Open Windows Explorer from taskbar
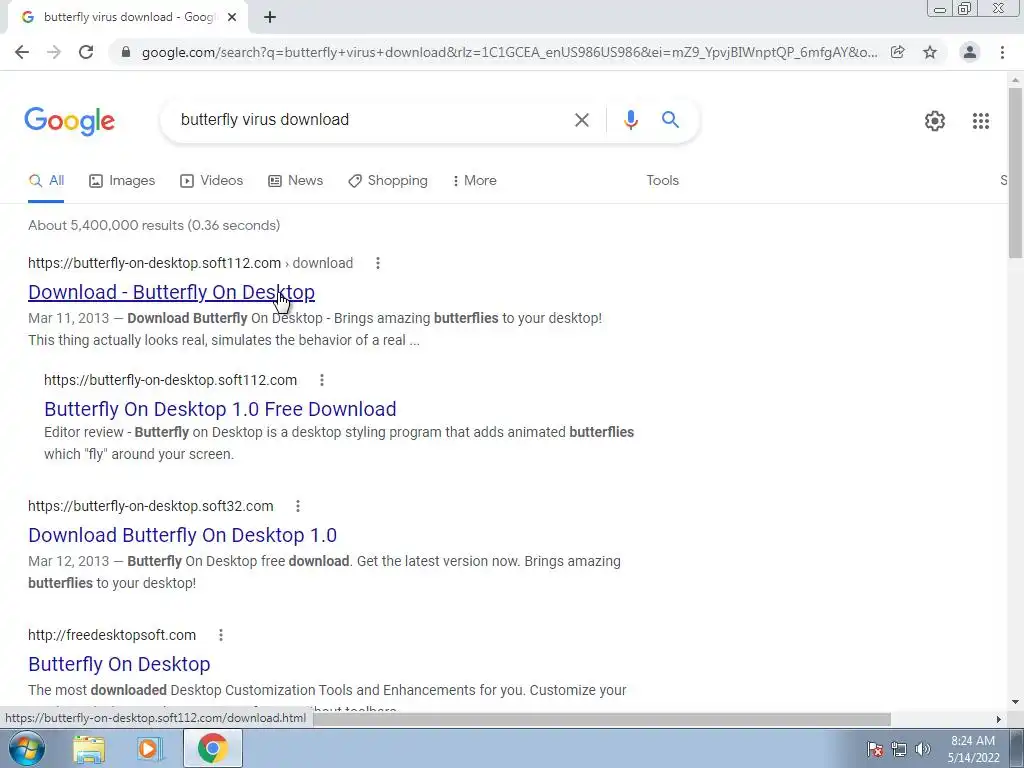Image resolution: width=1024 pixels, height=768 pixels. (89, 749)
